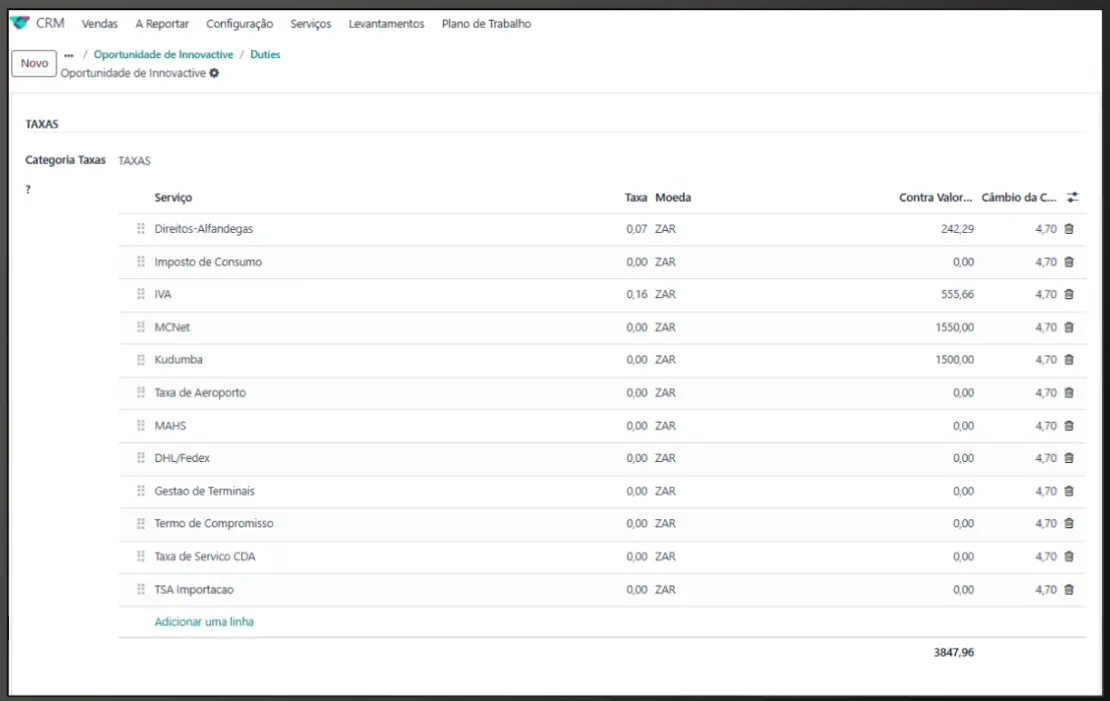The height and width of the screenshot is (701, 1110).
Task: Open the Vendas menu
Action: tap(100, 24)
